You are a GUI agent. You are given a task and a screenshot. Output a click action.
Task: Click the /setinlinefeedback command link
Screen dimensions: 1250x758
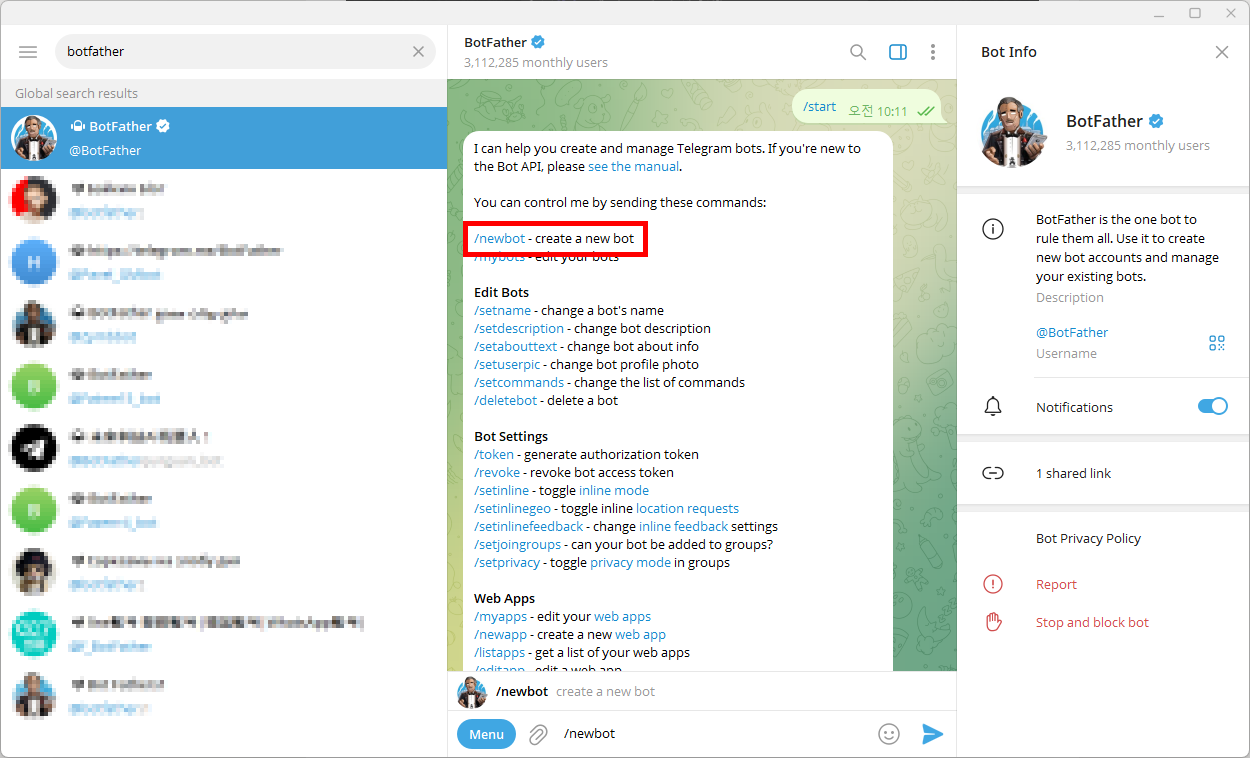coord(528,526)
